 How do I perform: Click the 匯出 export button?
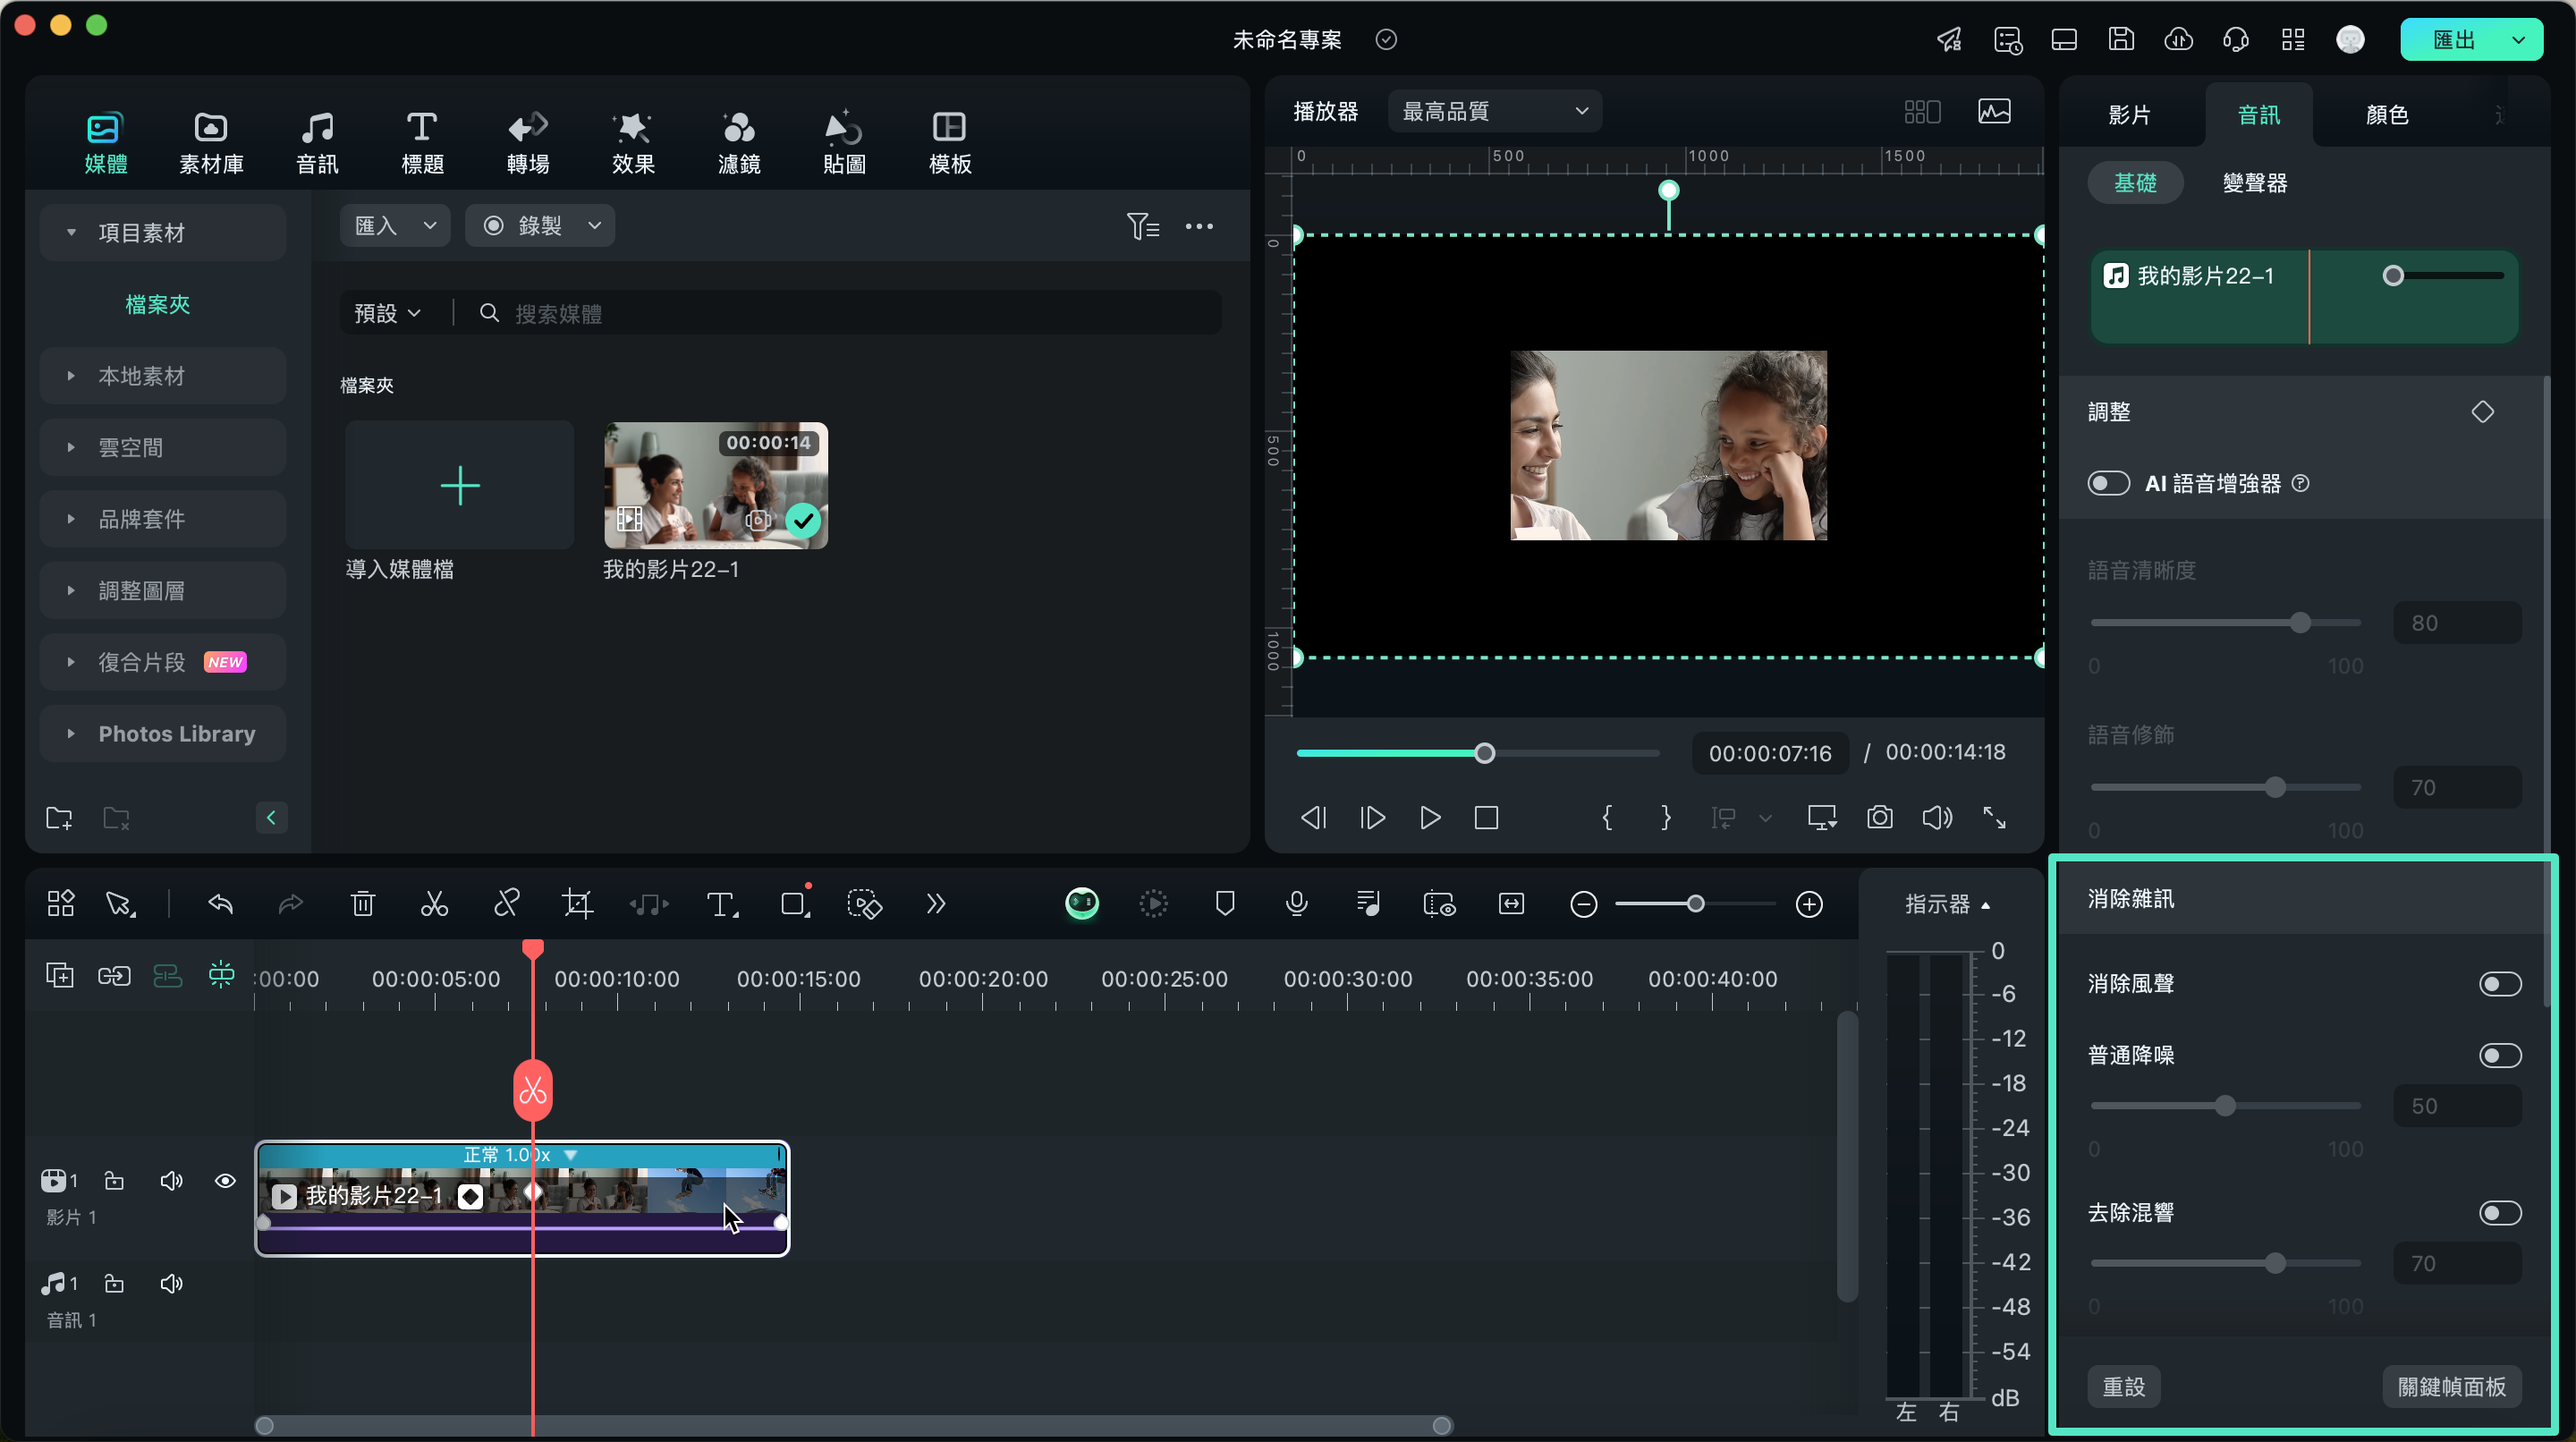coord(2453,39)
